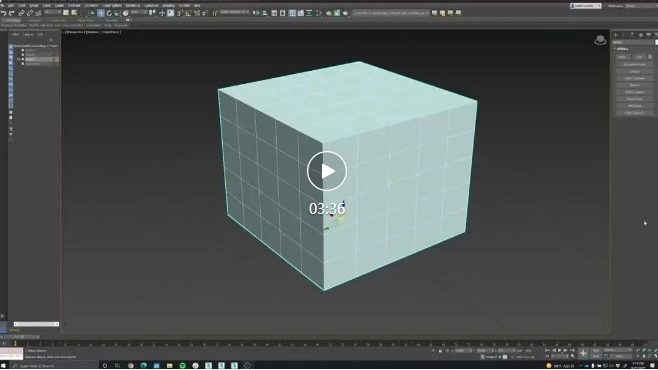Open the reference coordinate system dropdown
Image resolution: width=658 pixels, height=370 pixels.
[138, 13]
